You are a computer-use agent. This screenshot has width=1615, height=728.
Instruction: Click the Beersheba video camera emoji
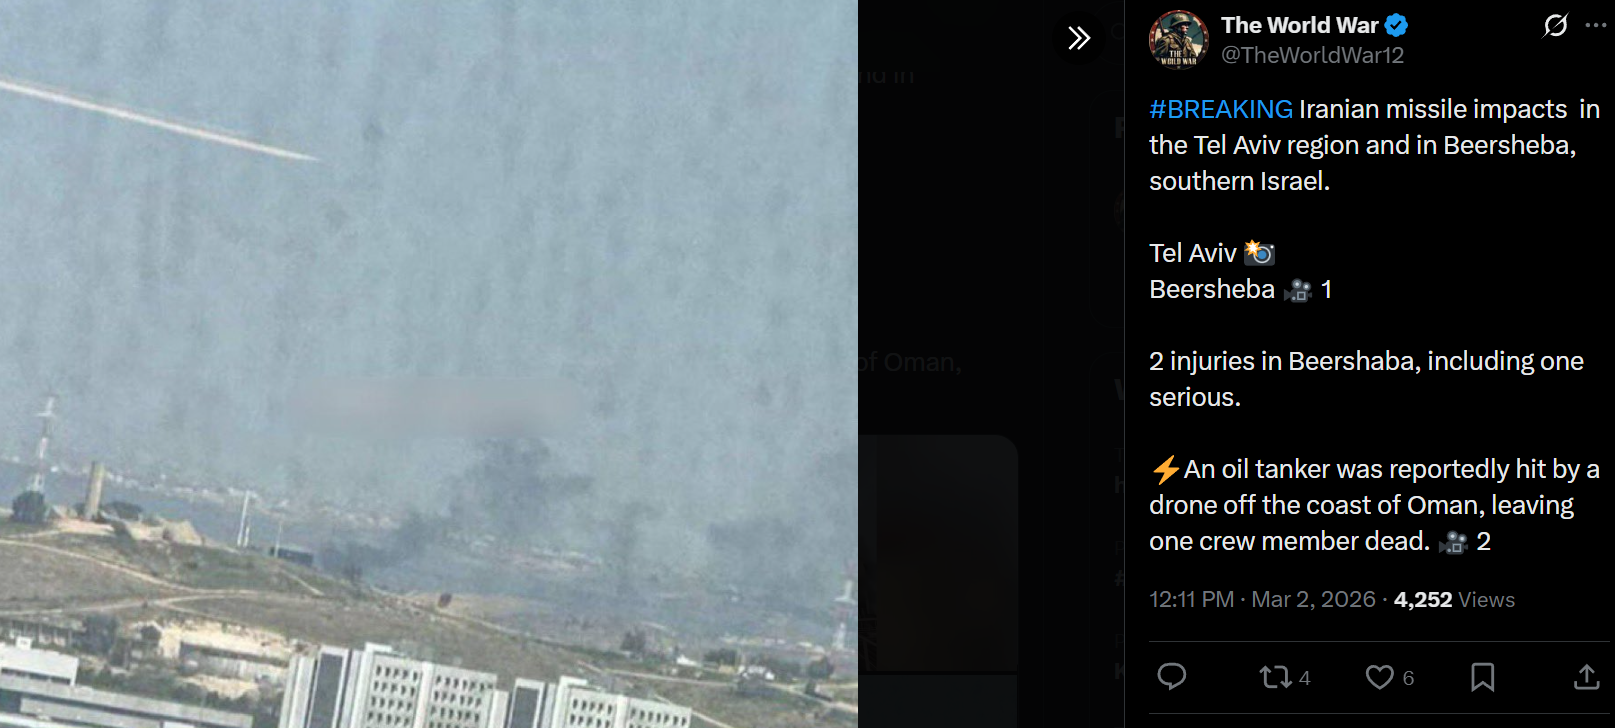[x=1298, y=290]
